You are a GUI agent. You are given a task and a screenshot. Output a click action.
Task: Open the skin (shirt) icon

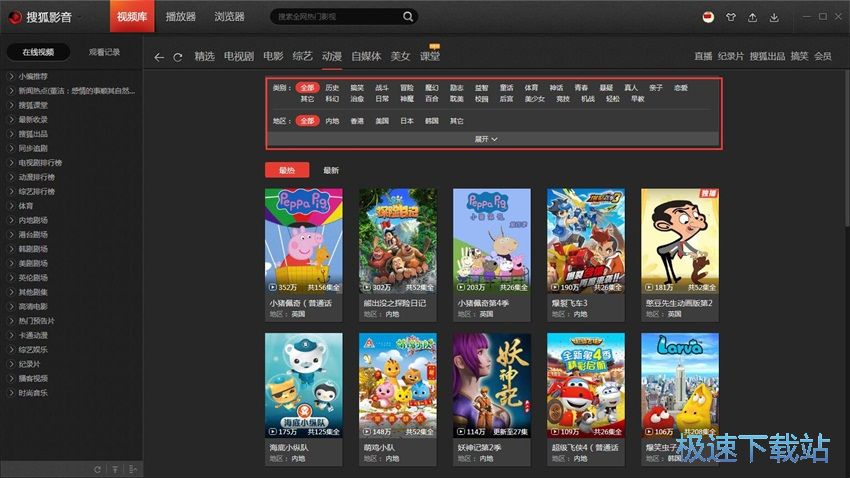(x=731, y=17)
